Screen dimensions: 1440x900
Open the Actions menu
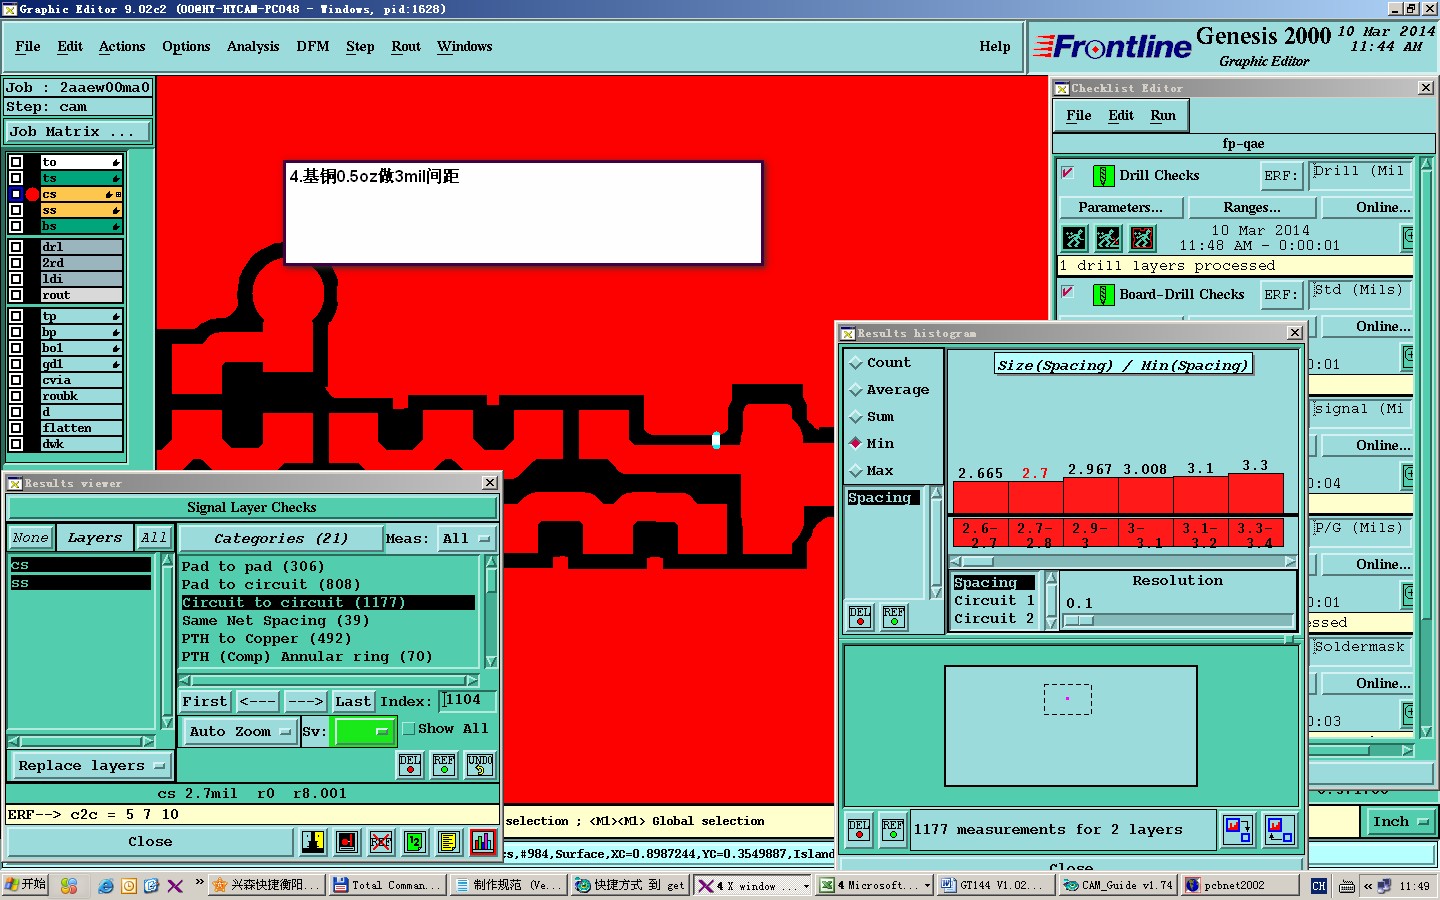(x=122, y=47)
